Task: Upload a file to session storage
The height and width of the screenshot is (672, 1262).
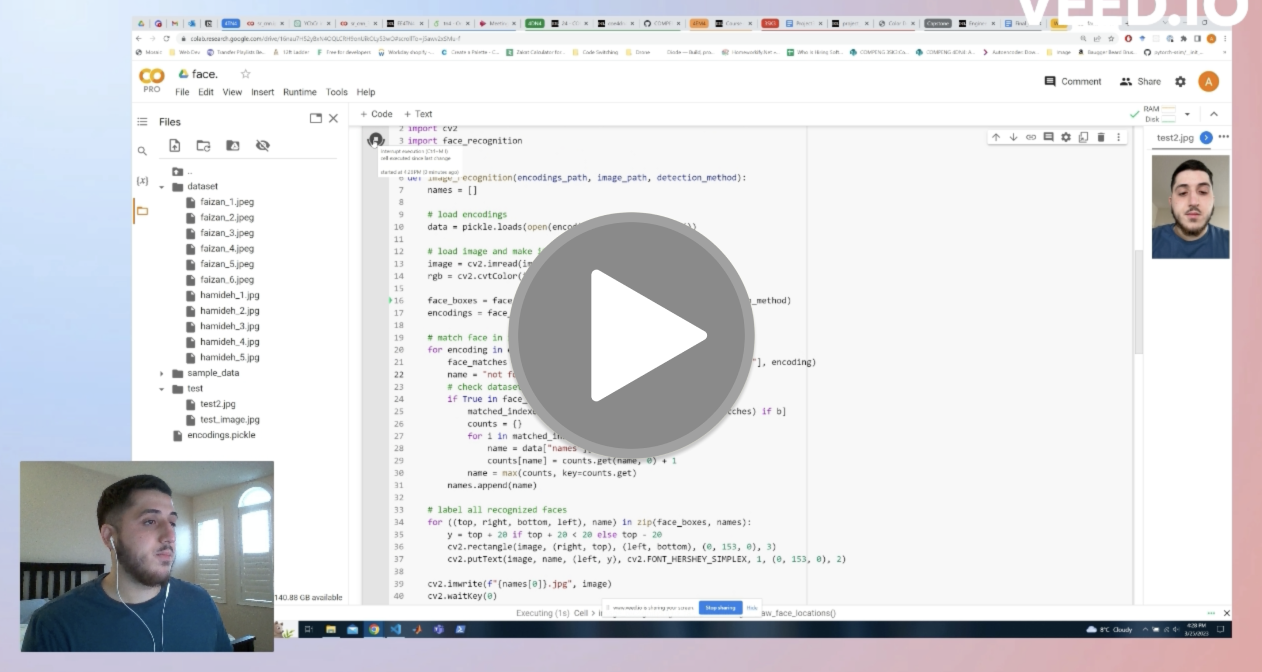Action: point(175,145)
